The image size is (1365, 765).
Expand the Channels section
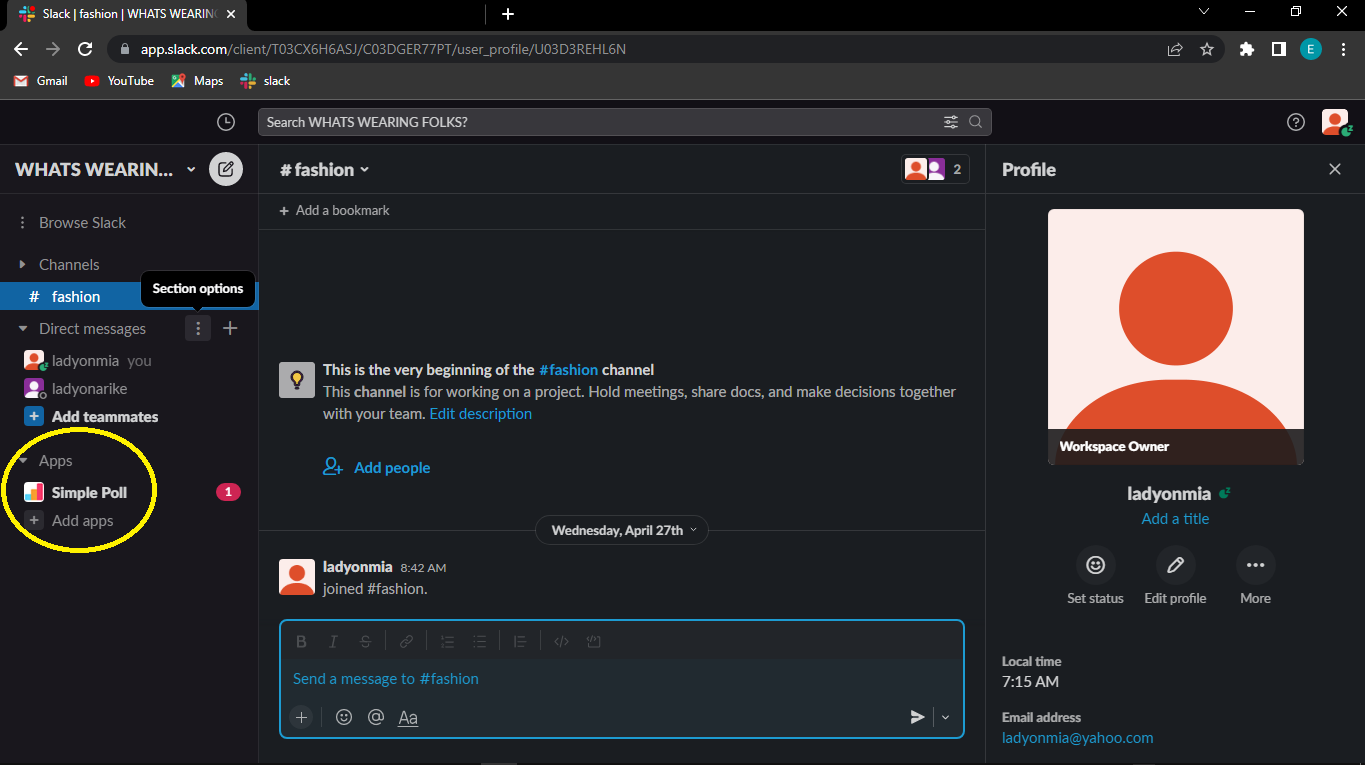(22, 264)
